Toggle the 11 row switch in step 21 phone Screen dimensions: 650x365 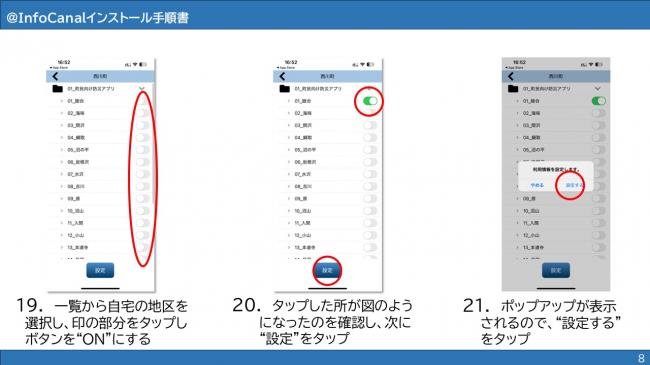[x=599, y=223]
